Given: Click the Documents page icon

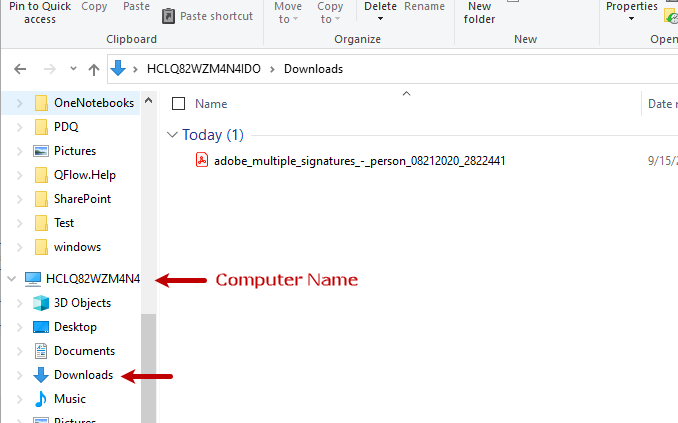Looking at the screenshot, I should (x=41, y=351).
